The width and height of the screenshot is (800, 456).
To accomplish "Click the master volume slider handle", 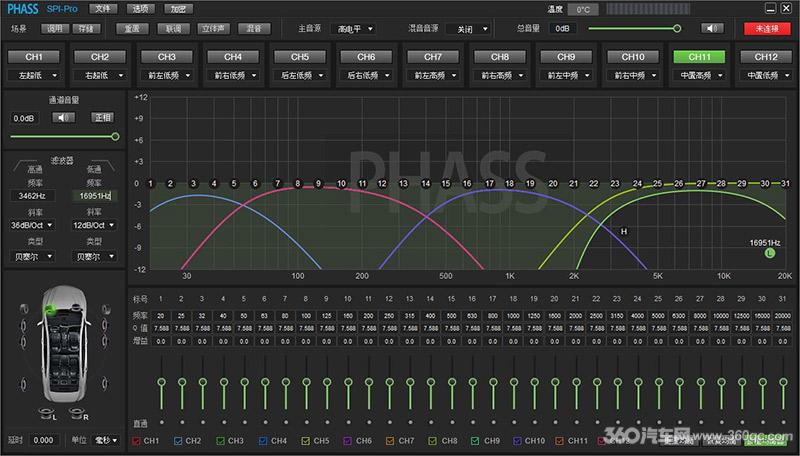I will tap(677, 29).
